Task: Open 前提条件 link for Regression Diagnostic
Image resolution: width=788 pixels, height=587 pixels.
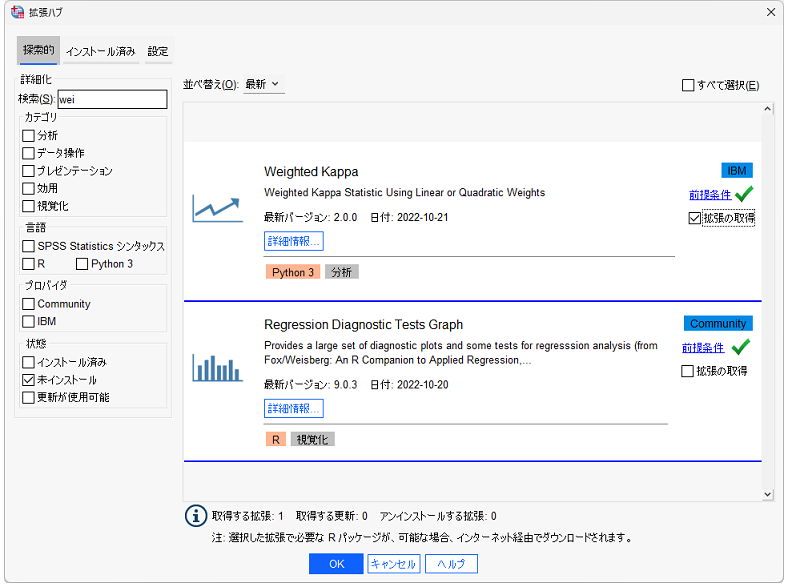Action: pyautogui.click(x=703, y=348)
